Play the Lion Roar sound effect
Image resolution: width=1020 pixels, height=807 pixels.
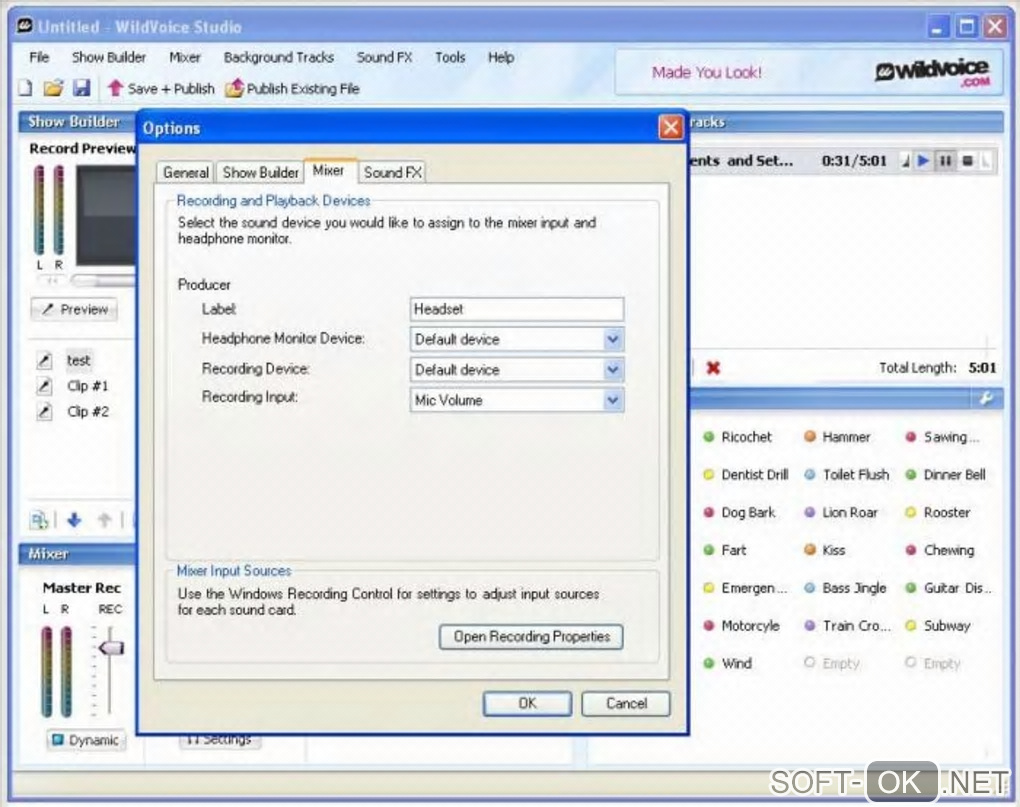point(841,512)
